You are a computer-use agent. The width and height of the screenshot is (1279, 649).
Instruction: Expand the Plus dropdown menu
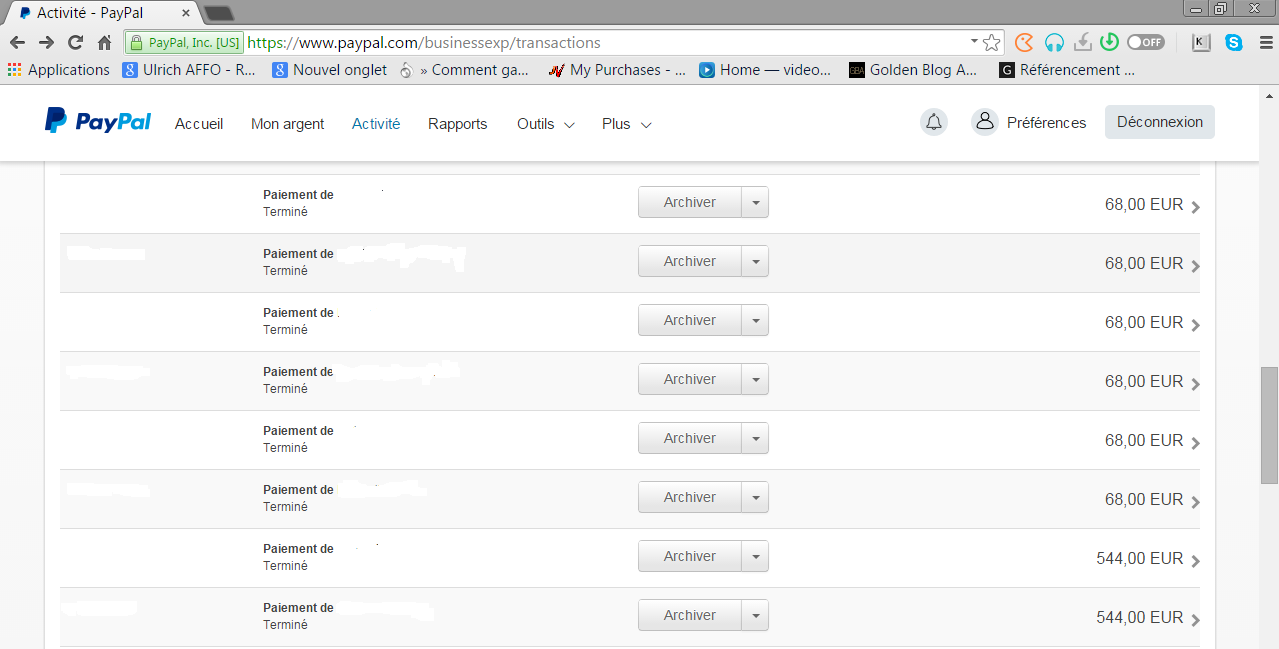626,124
